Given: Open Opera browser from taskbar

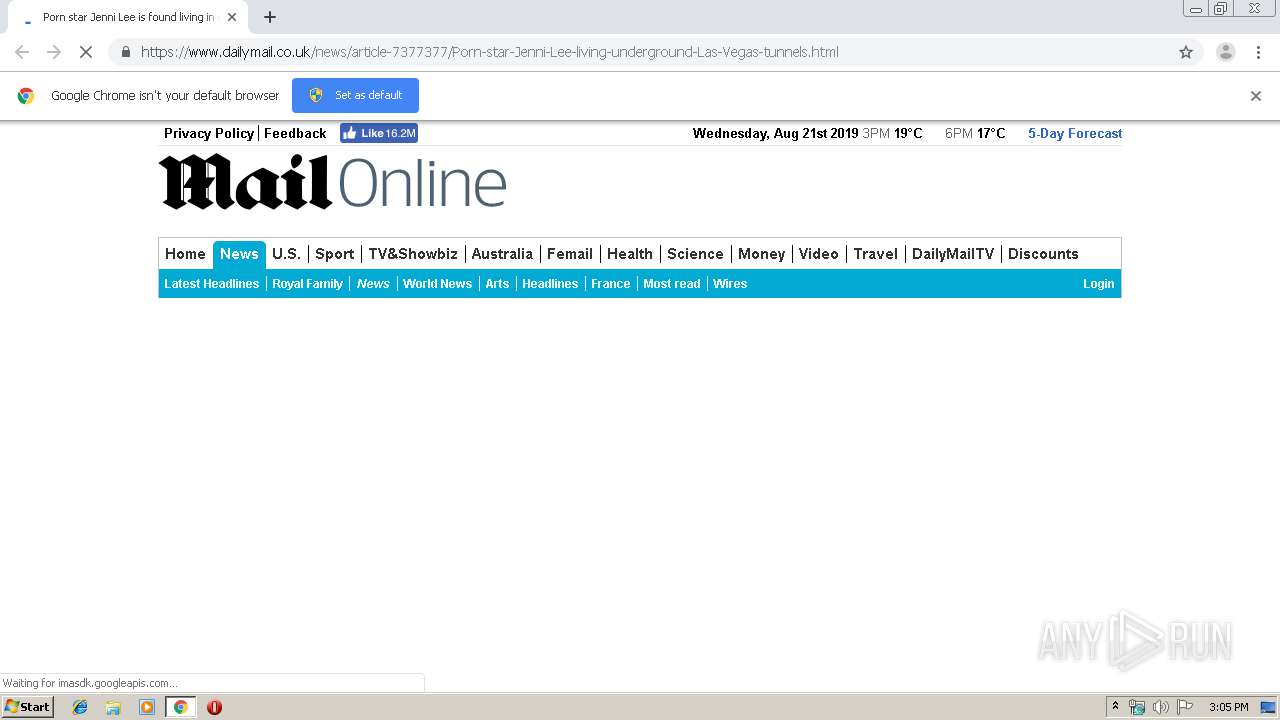Looking at the screenshot, I should click(214, 707).
